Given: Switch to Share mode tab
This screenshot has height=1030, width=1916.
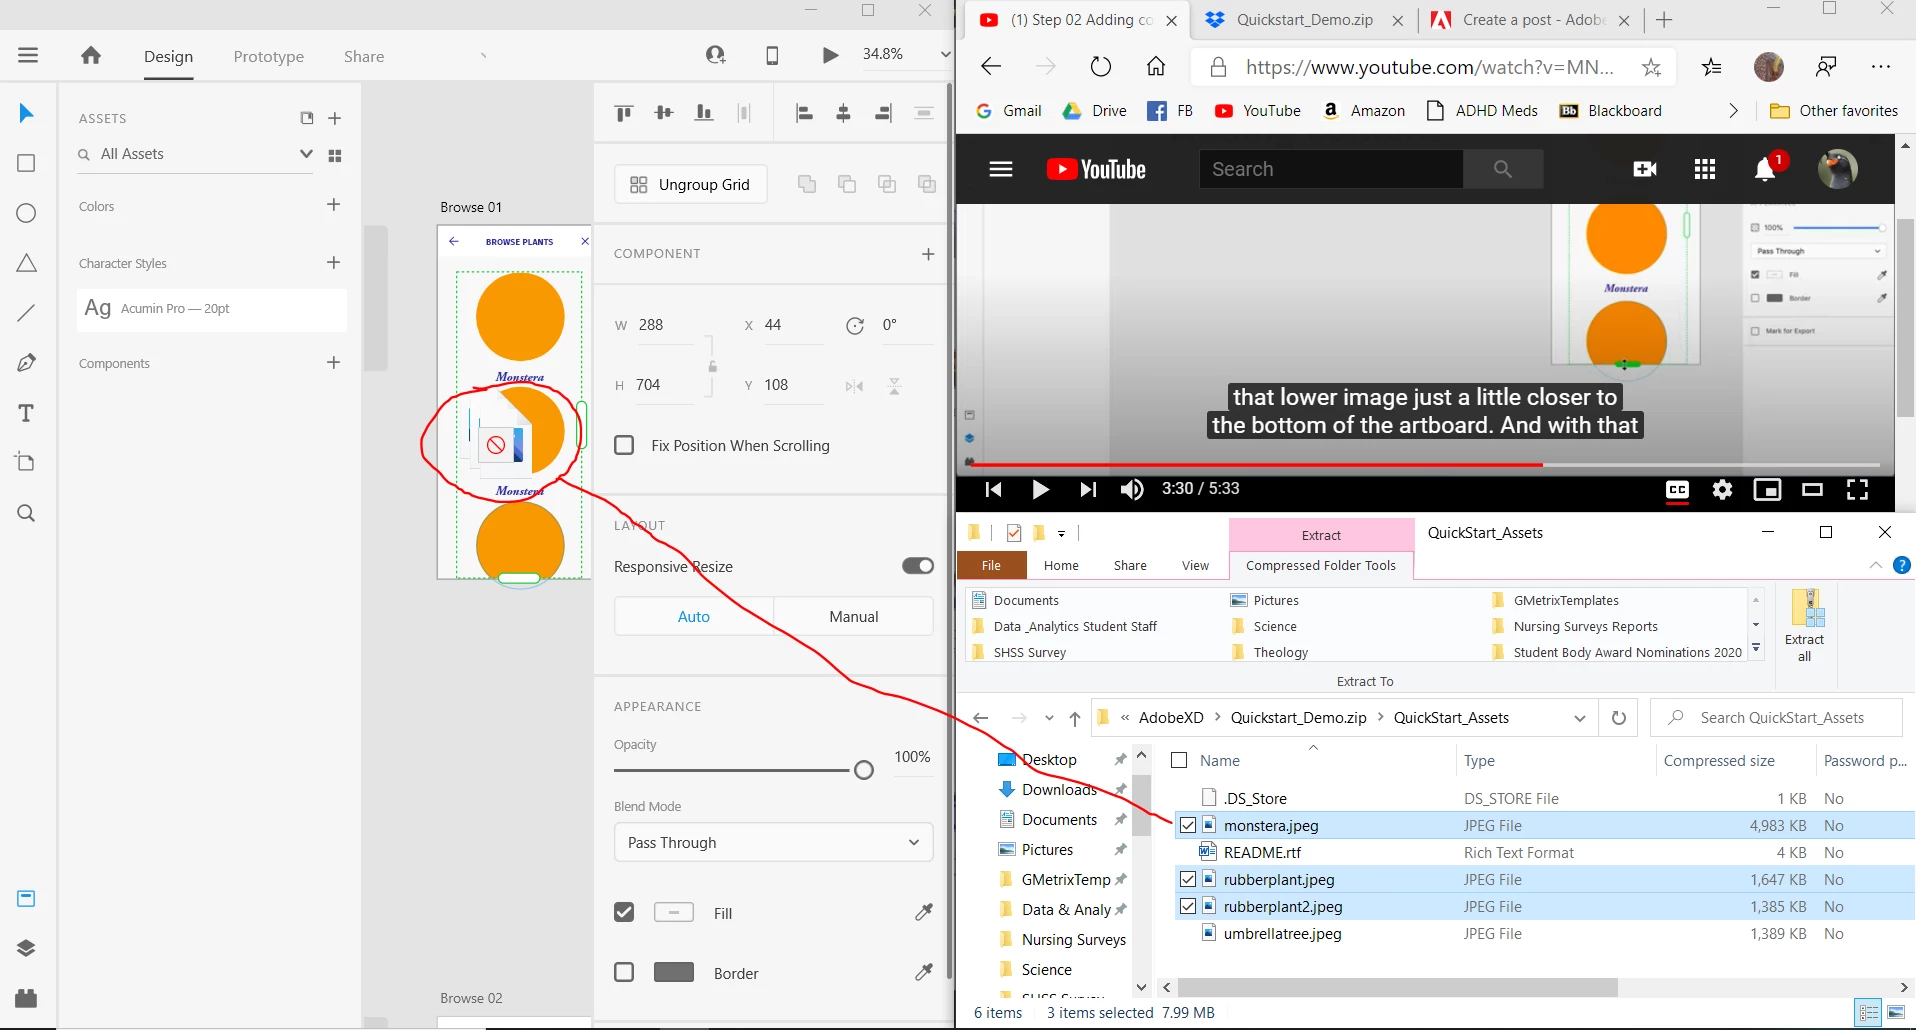Looking at the screenshot, I should [x=364, y=56].
